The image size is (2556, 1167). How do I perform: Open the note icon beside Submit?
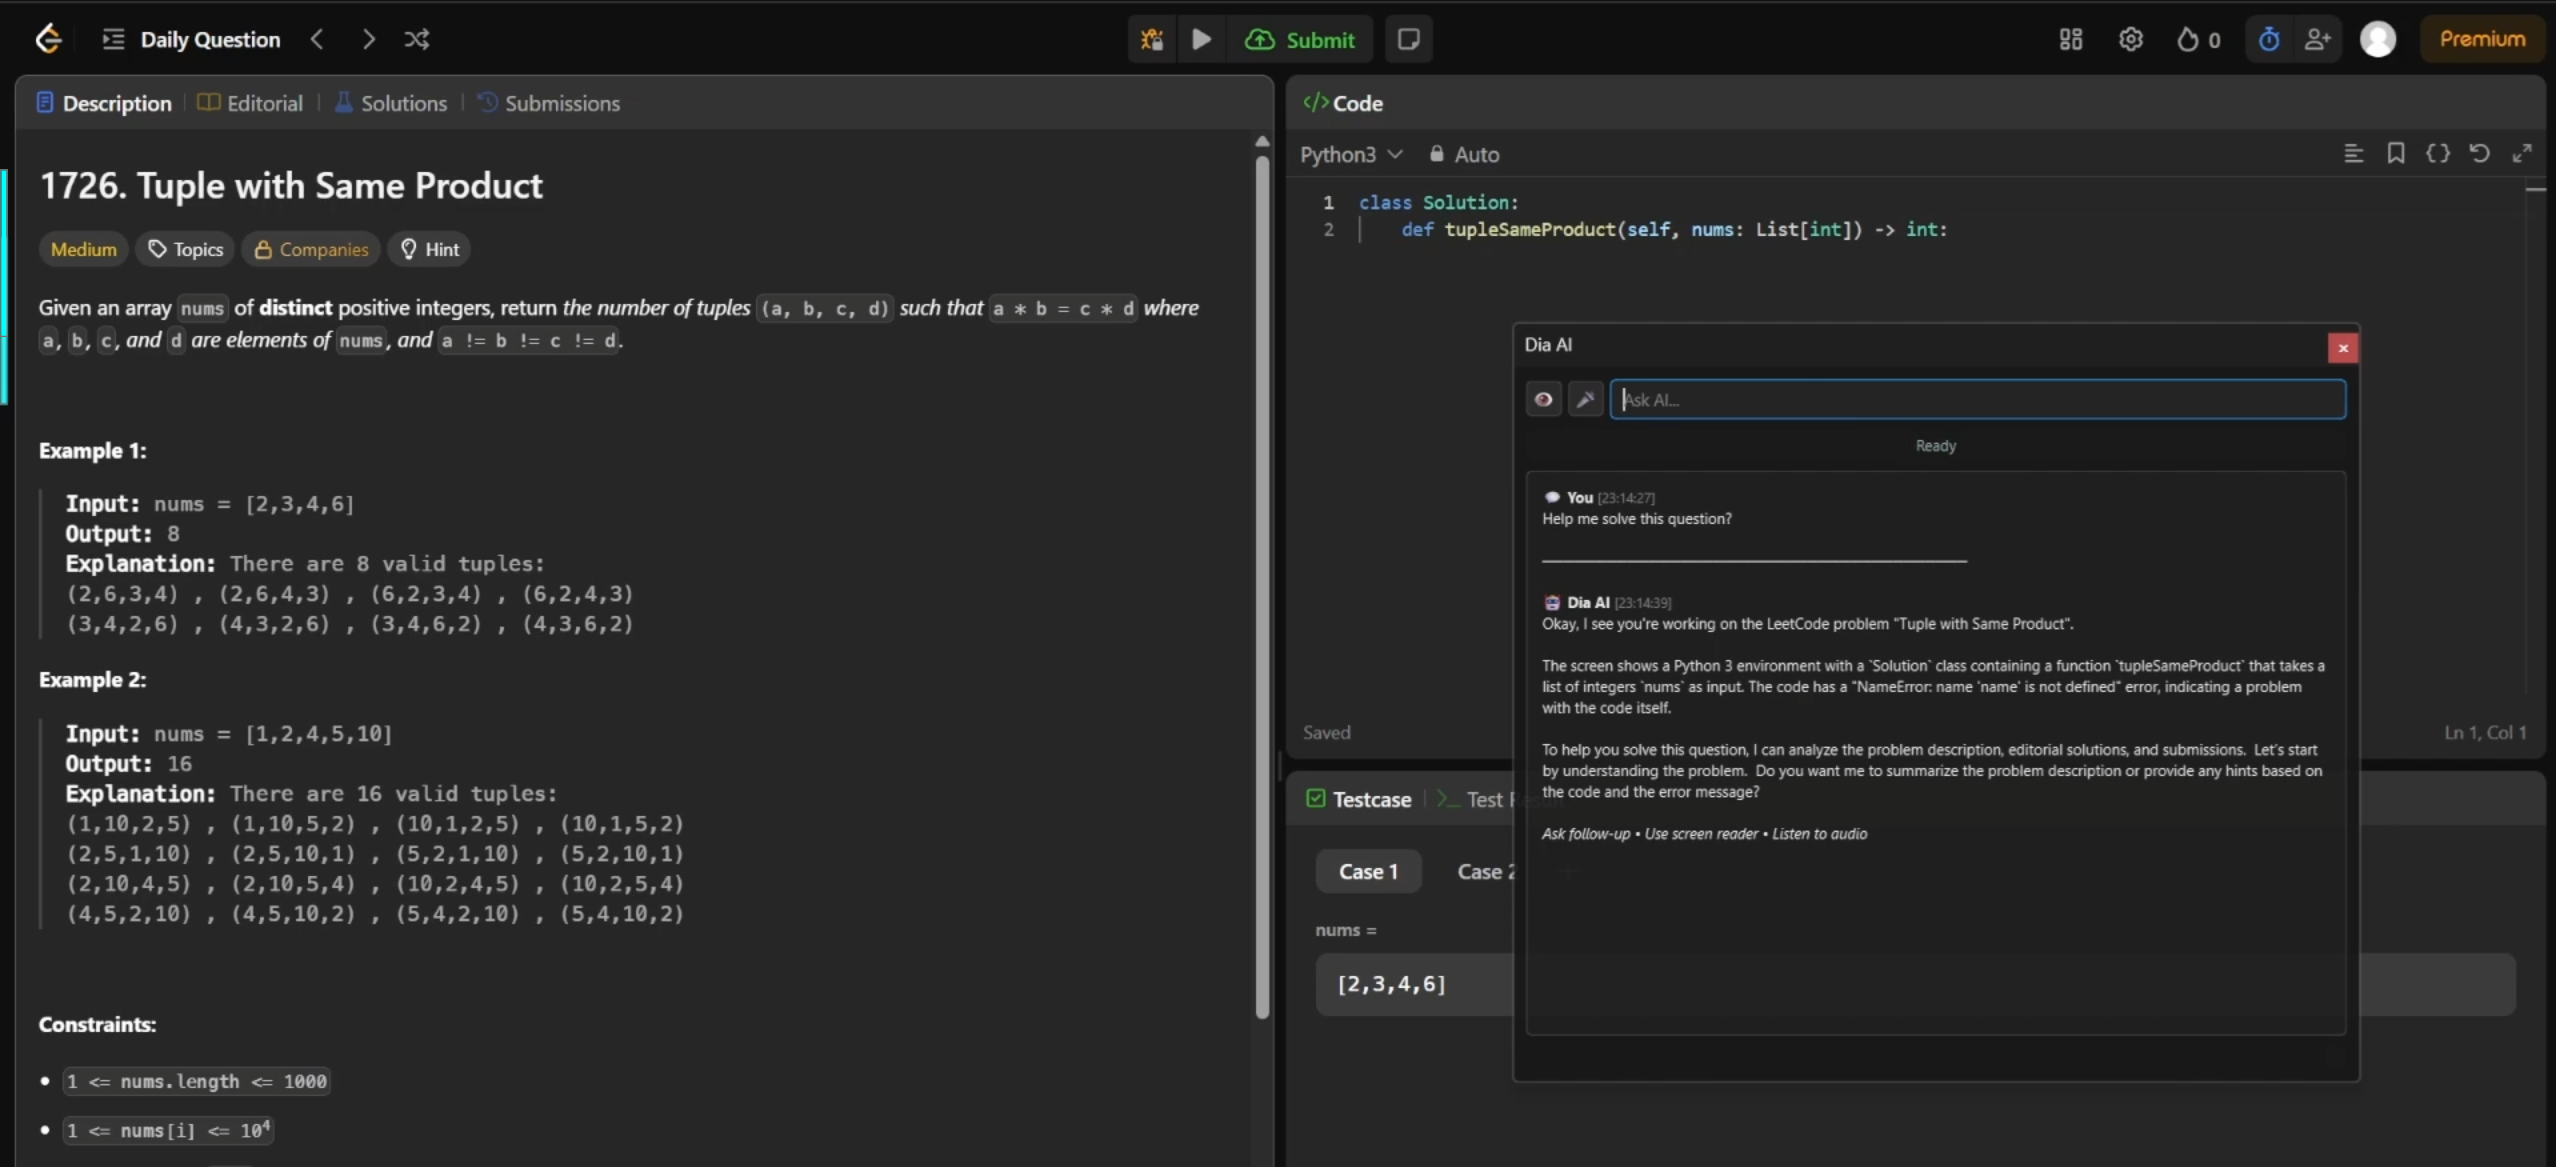pyautogui.click(x=1408, y=39)
